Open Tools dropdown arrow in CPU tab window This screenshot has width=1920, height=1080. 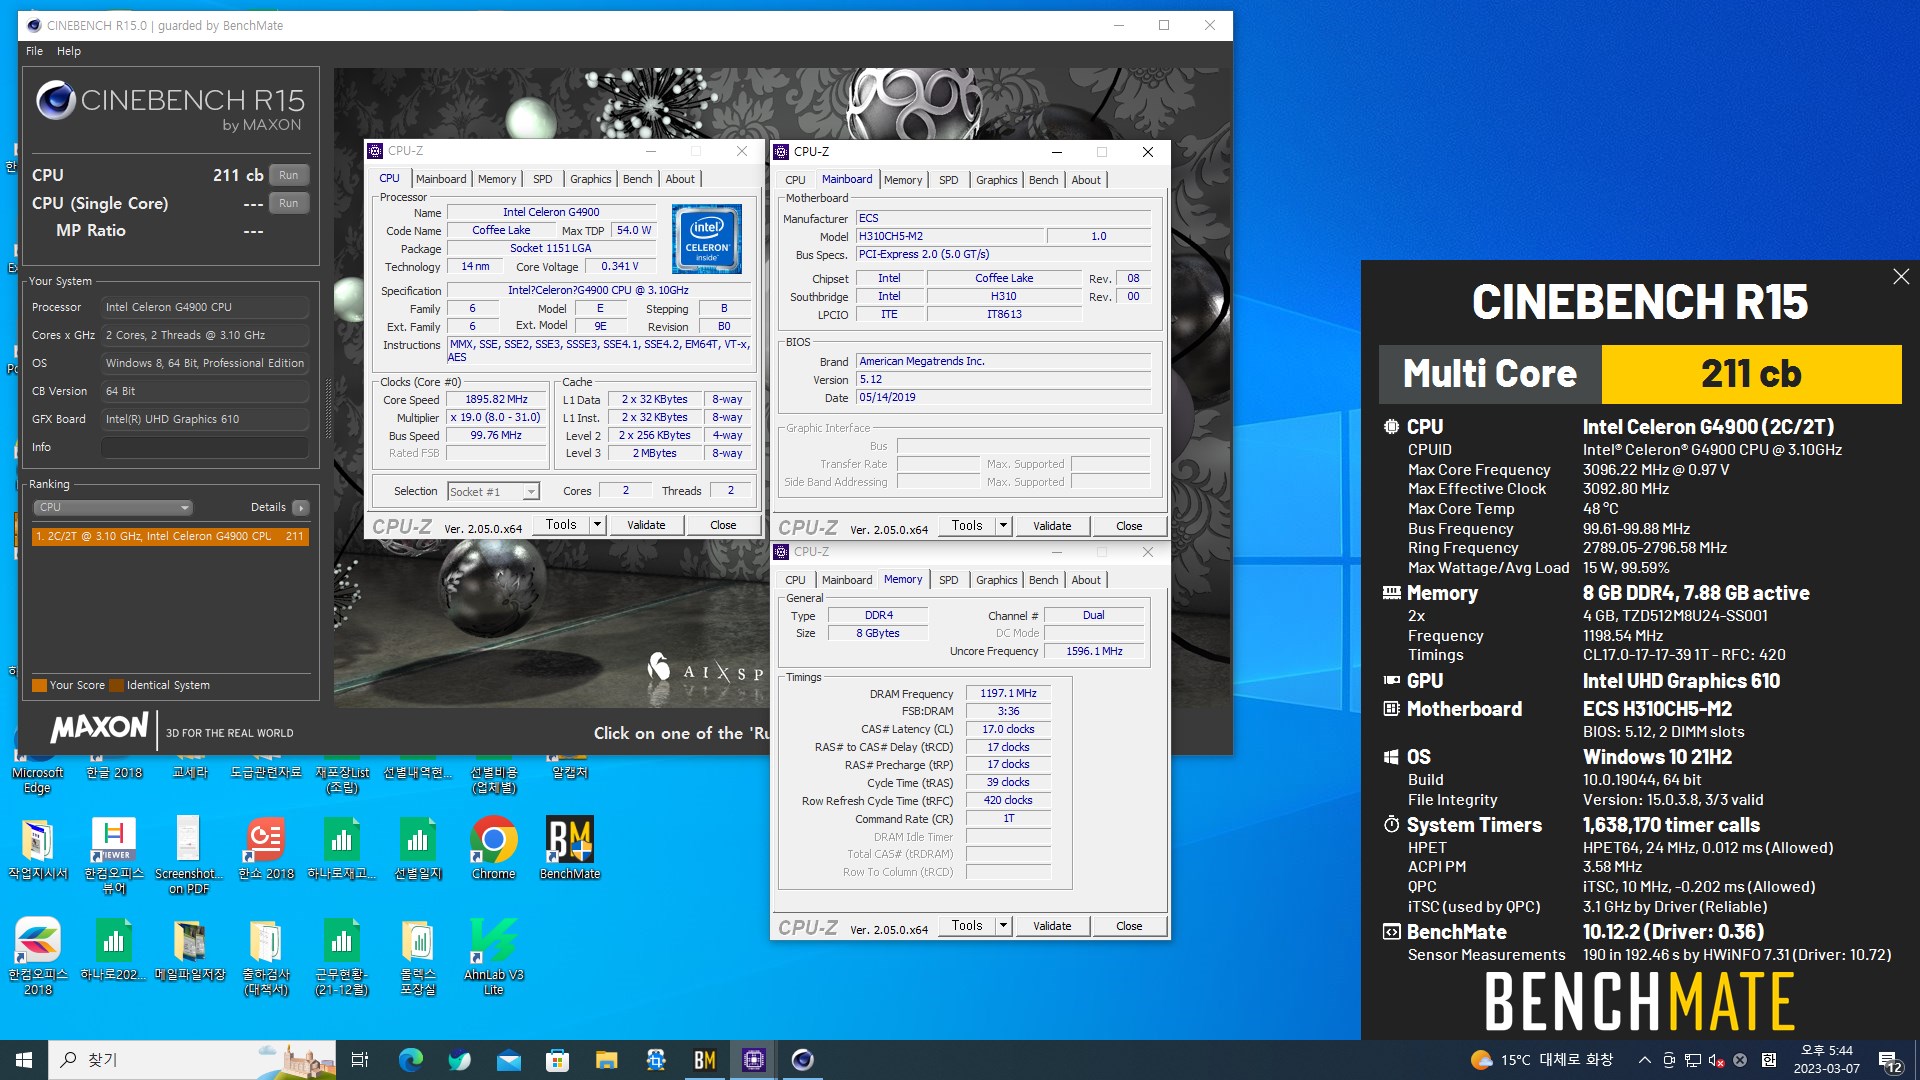coord(597,525)
